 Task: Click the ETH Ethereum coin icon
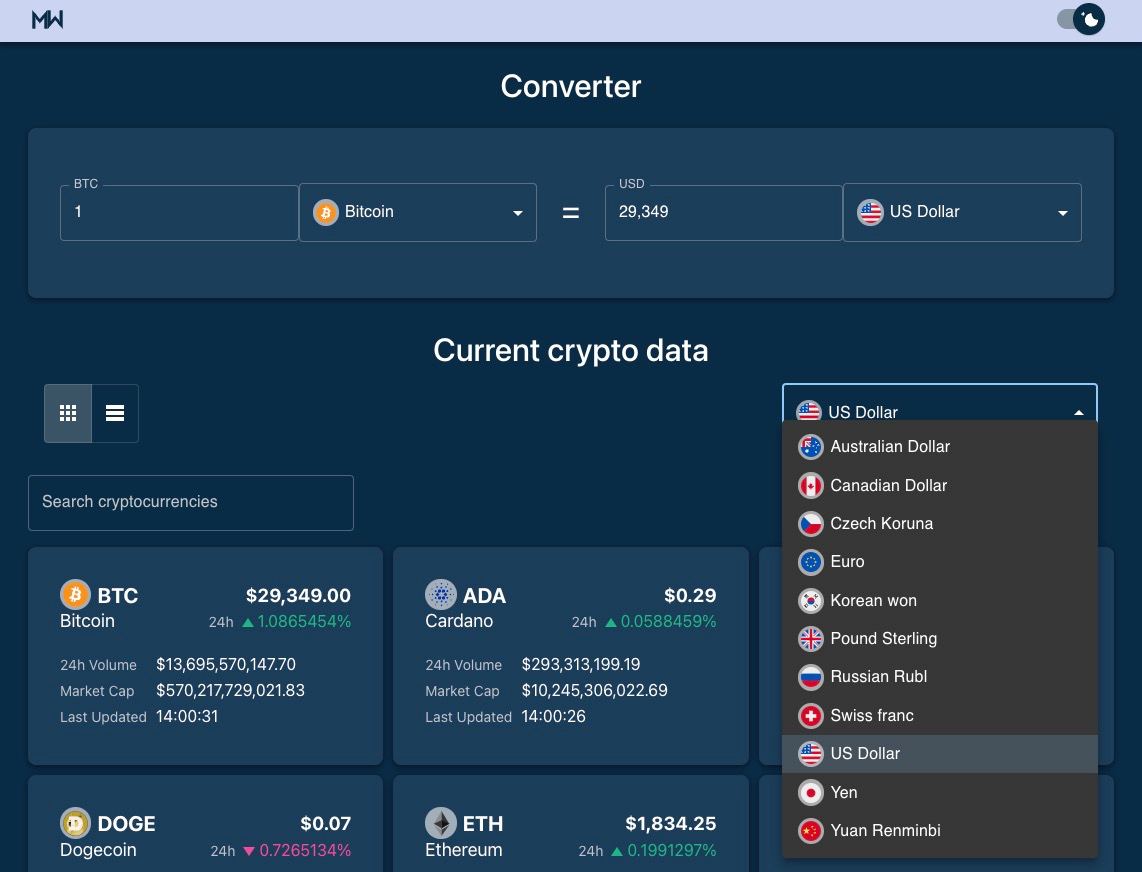(x=441, y=823)
